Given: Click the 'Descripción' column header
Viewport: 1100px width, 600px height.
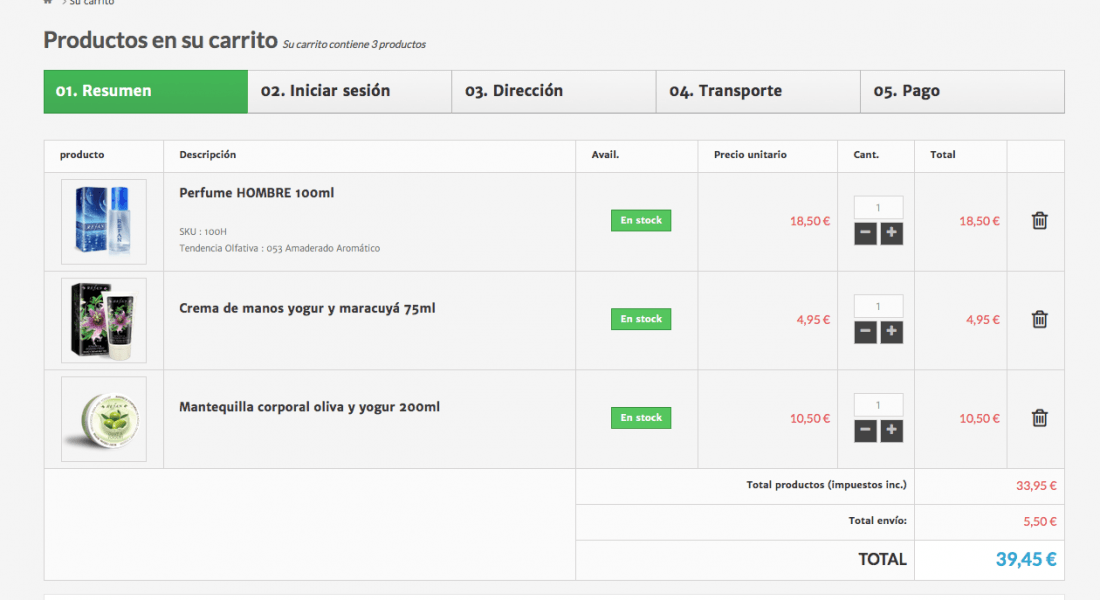Looking at the screenshot, I should point(207,154).
